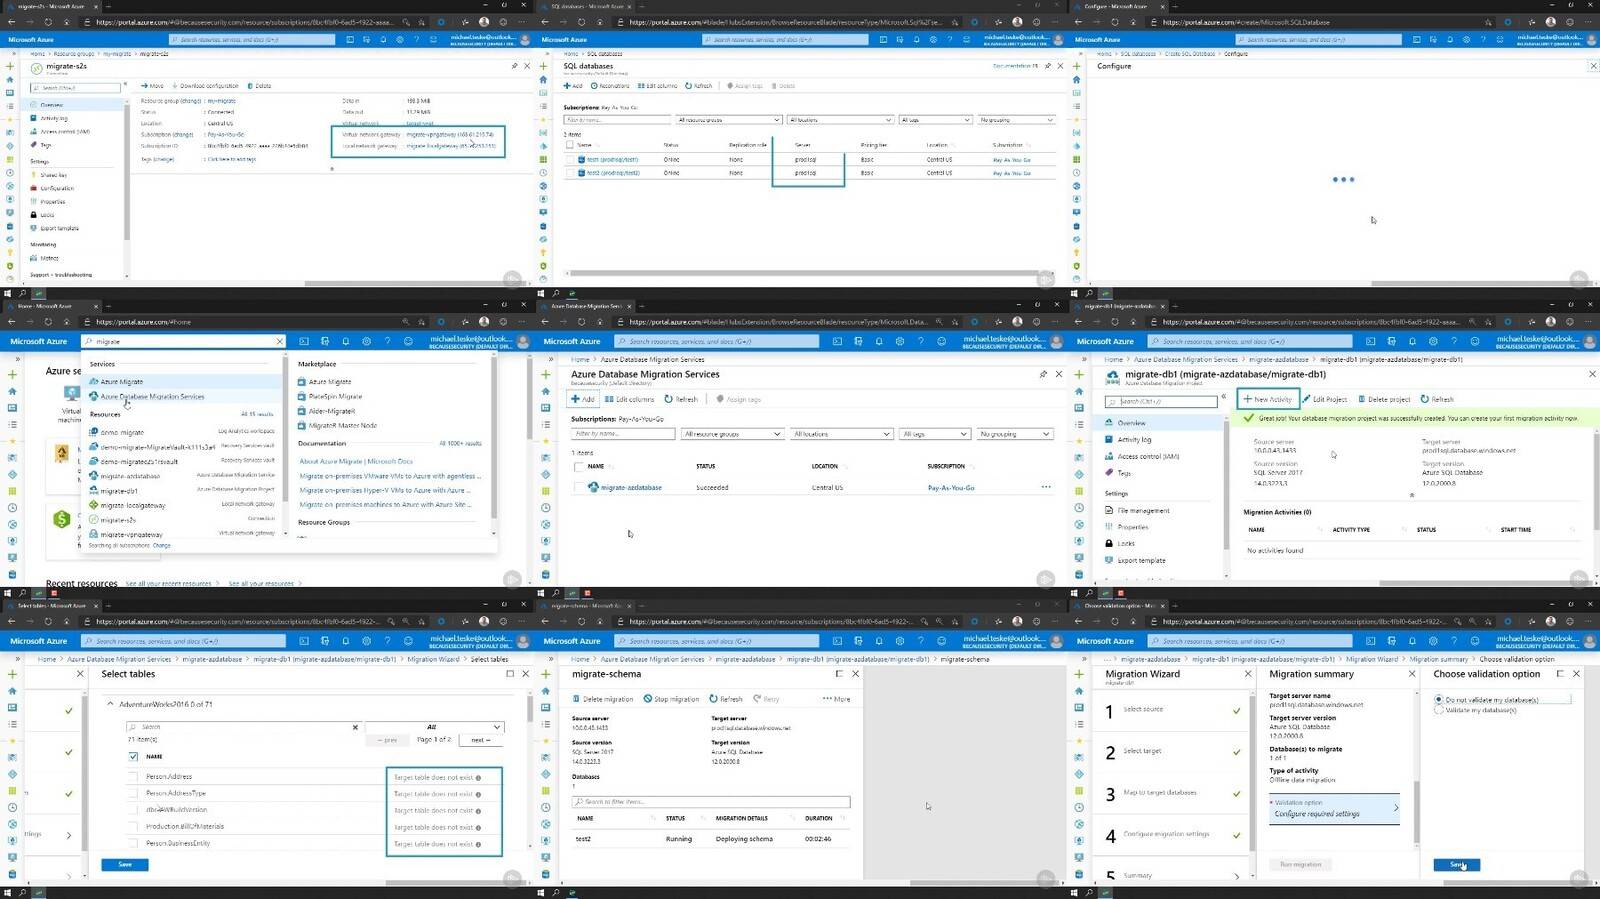Open the 'All' filter dropdown in Select tables
The width and height of the screenshot is (1600, 899).
pyautogui.click(x=433, y=727)
